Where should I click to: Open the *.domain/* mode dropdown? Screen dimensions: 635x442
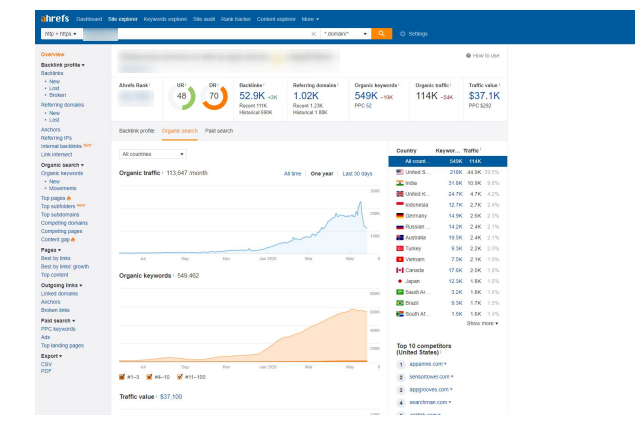[x=346, y=34]
